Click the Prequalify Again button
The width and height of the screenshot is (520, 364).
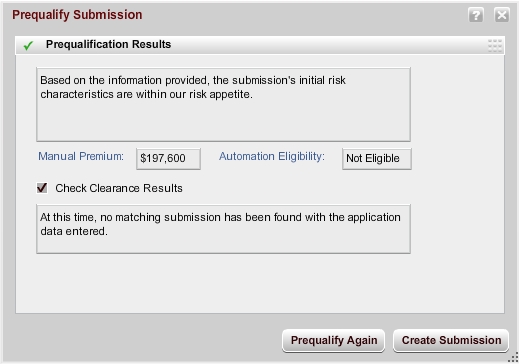(334, 340)
